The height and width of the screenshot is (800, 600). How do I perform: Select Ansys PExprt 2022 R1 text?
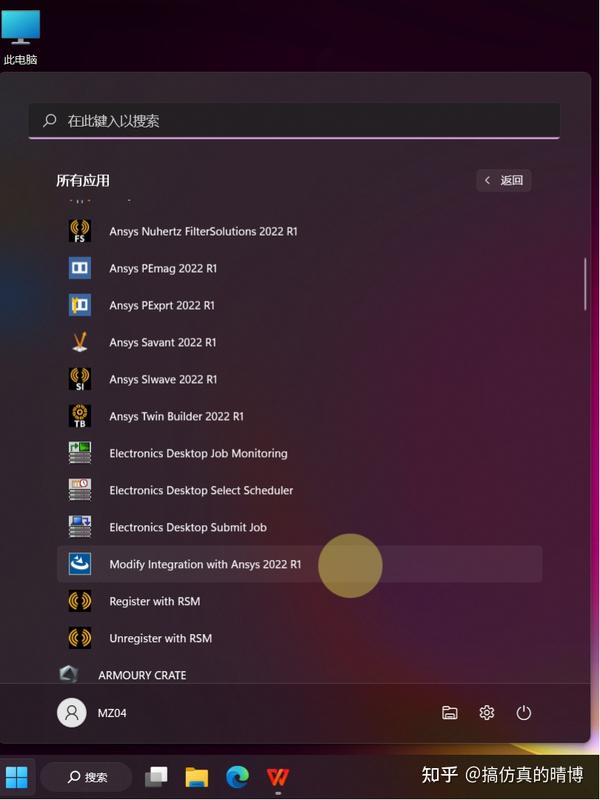162,305
